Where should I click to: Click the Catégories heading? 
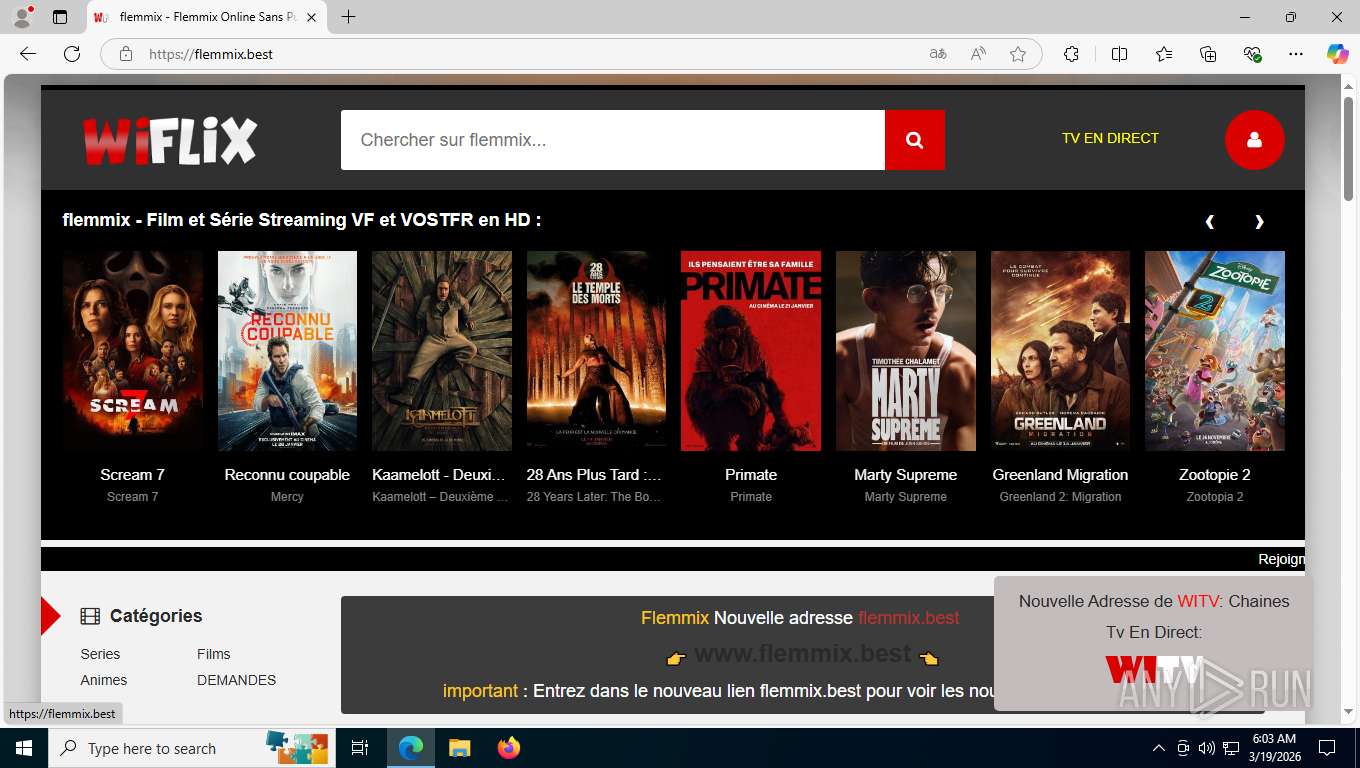pyautogui.click(x=156, y=616)
